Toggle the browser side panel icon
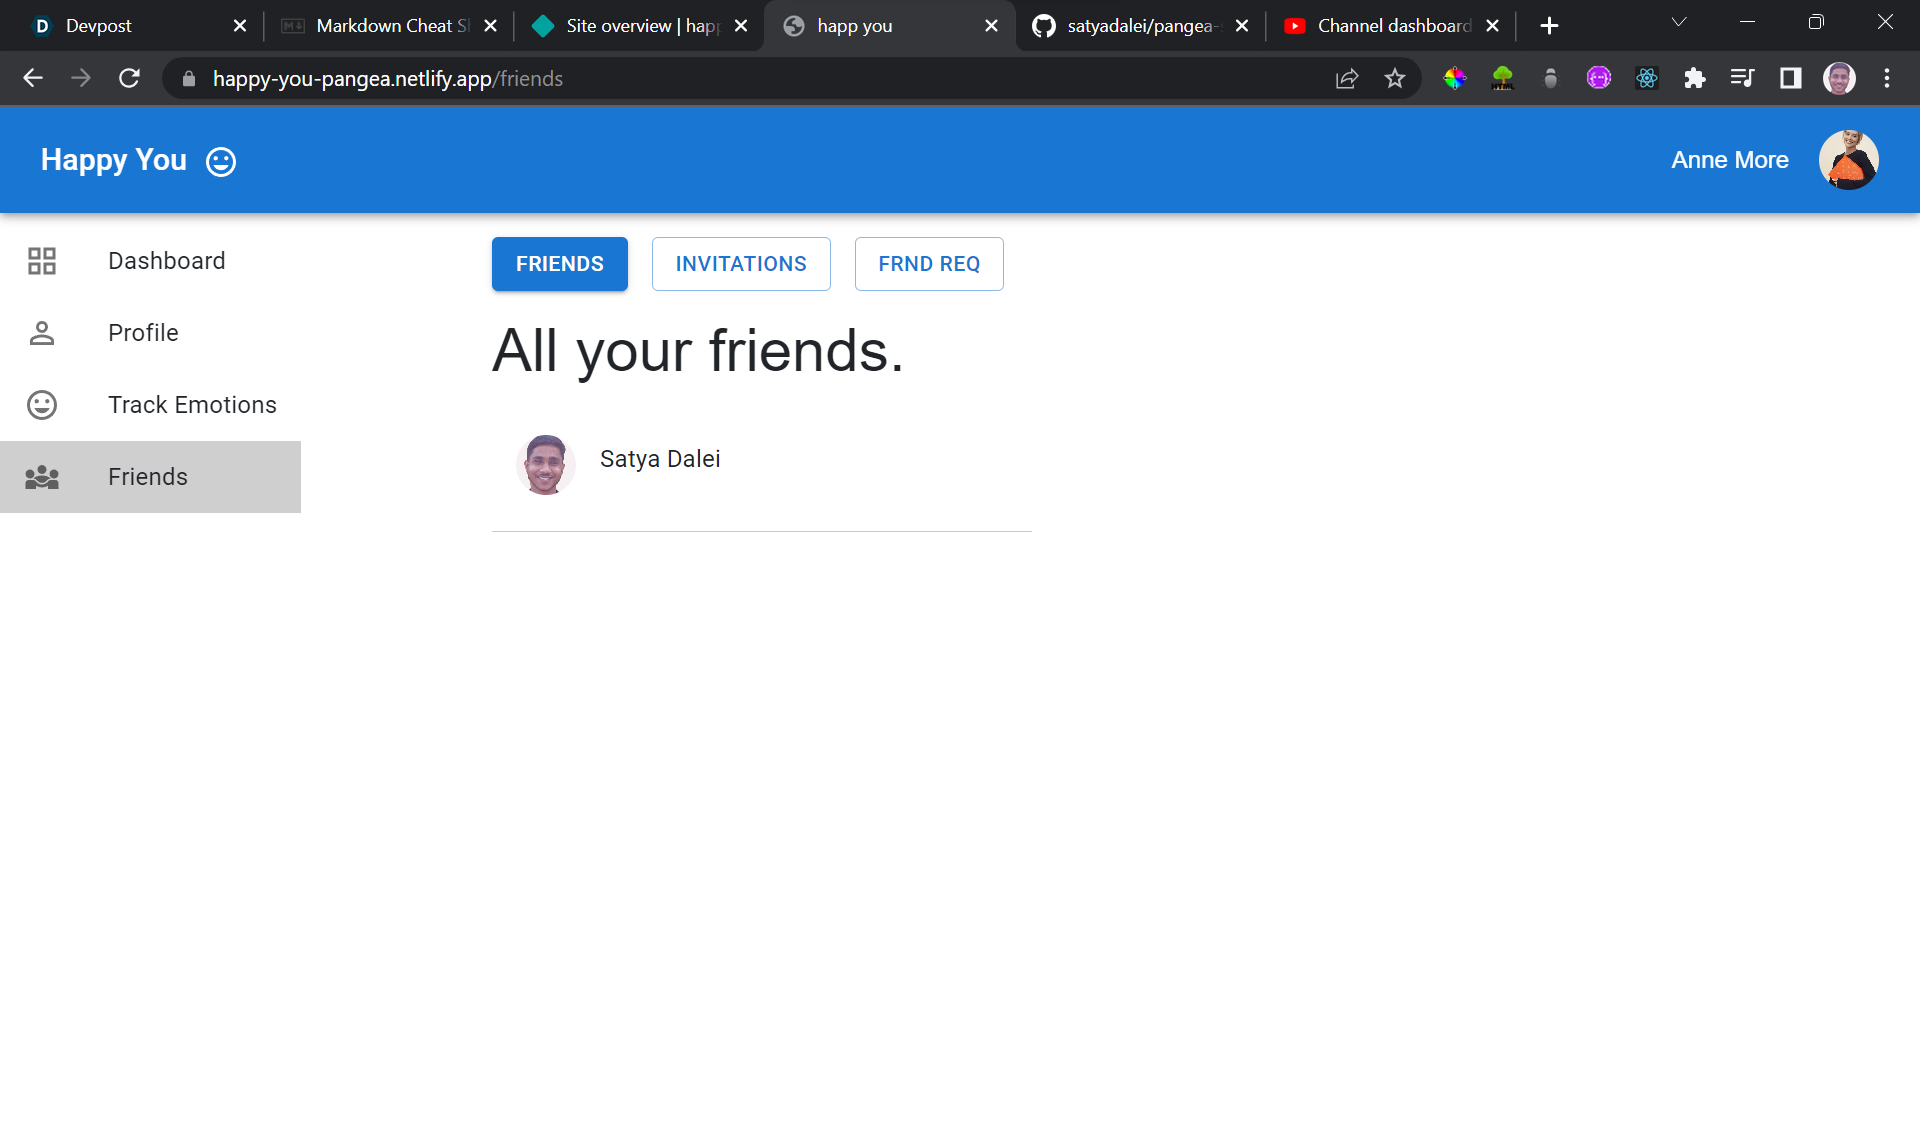Image resolution: width=1920 pixels, height=1127 pixels. pyautogui.click(x=1791, y=79)
